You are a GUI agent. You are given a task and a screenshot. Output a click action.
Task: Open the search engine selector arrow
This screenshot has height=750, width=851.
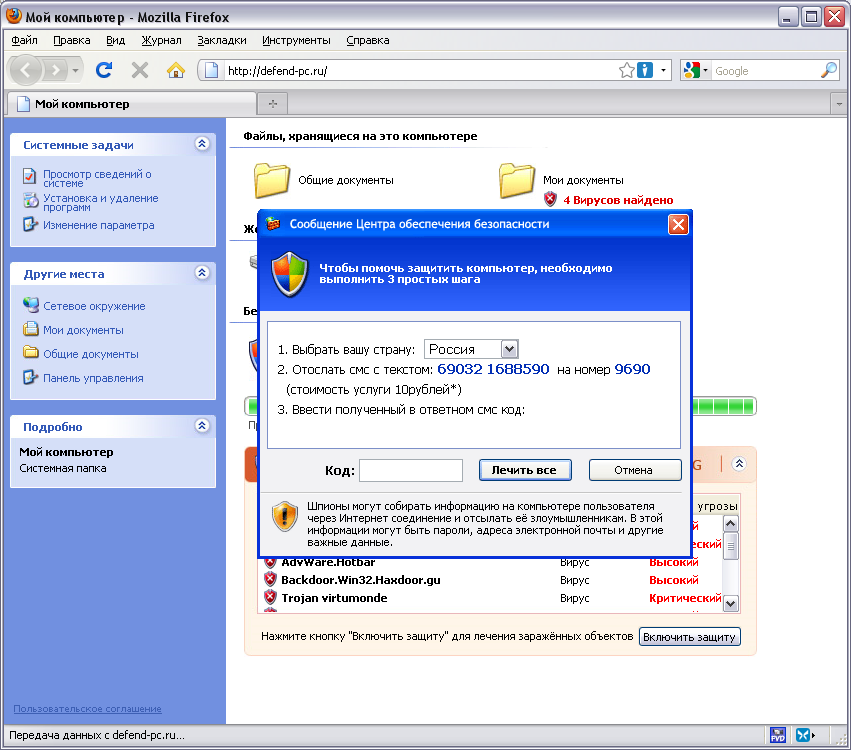pos(705,71)
